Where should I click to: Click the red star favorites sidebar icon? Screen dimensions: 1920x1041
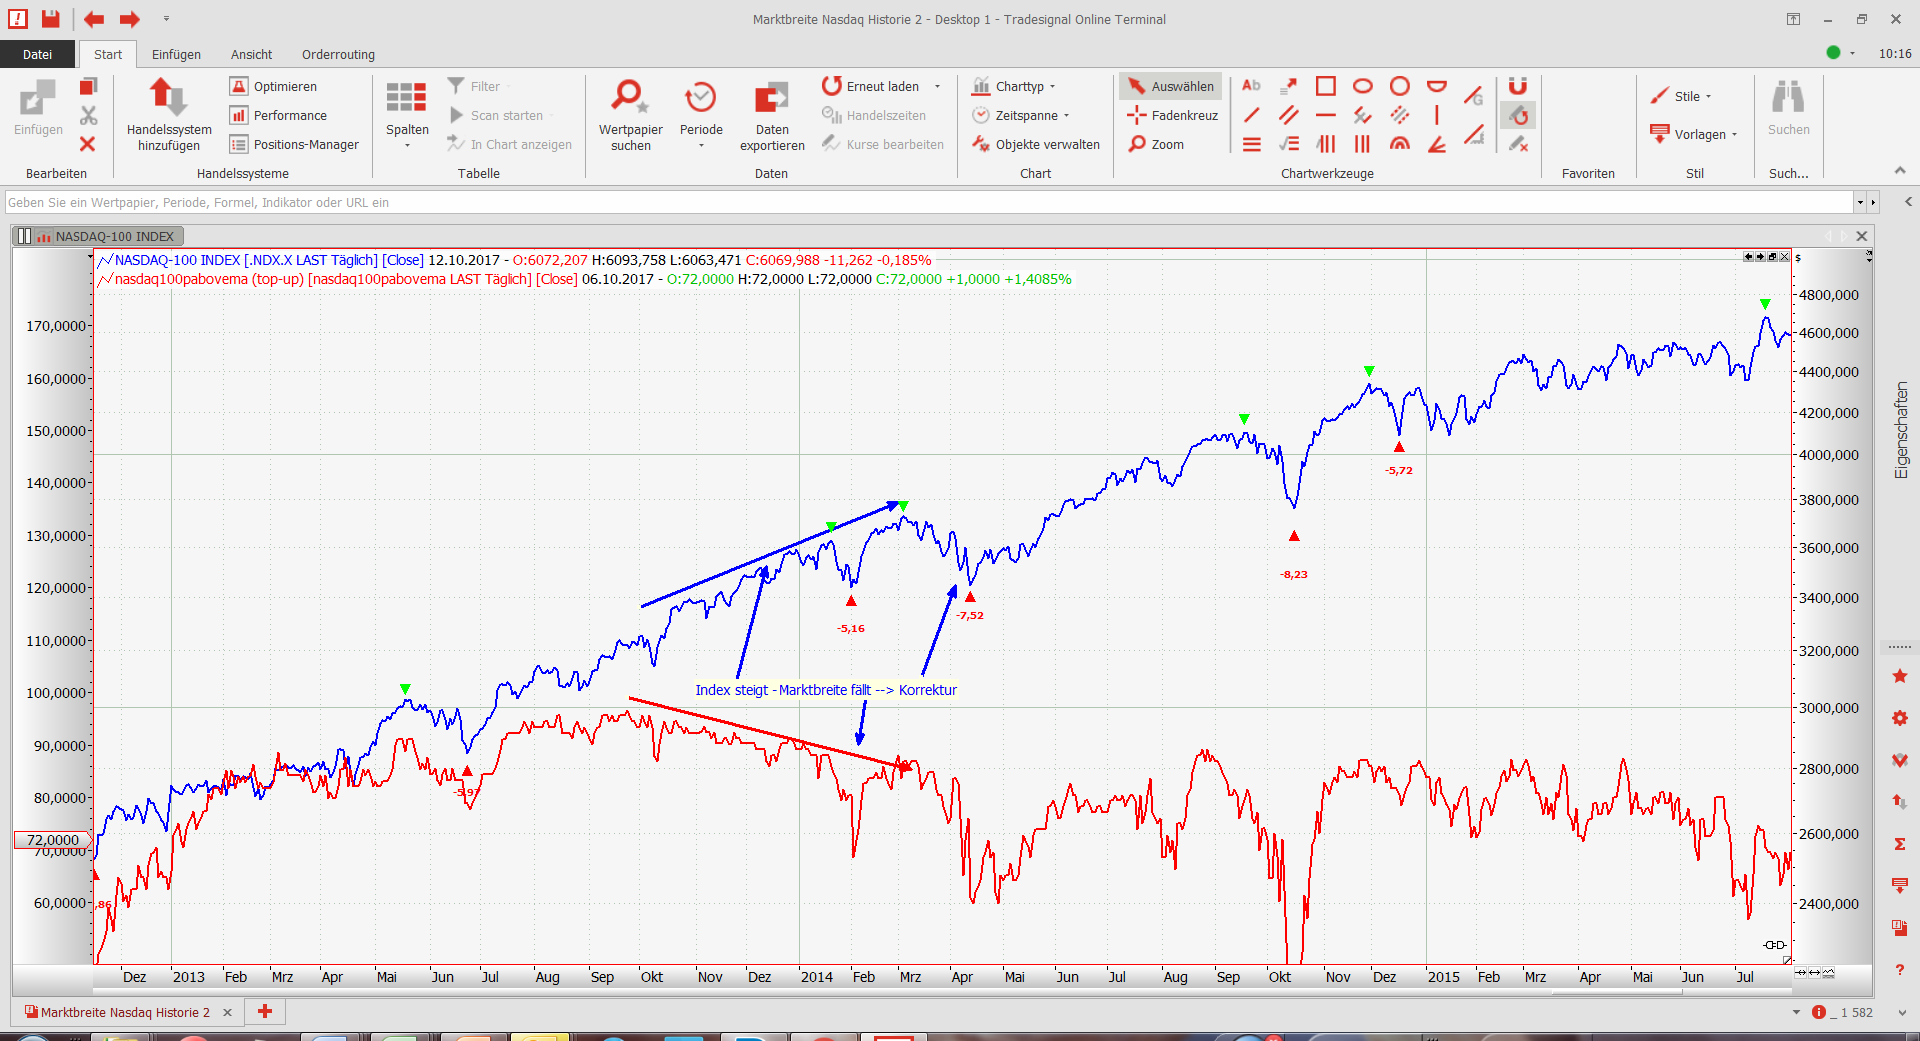(1900, 677)
